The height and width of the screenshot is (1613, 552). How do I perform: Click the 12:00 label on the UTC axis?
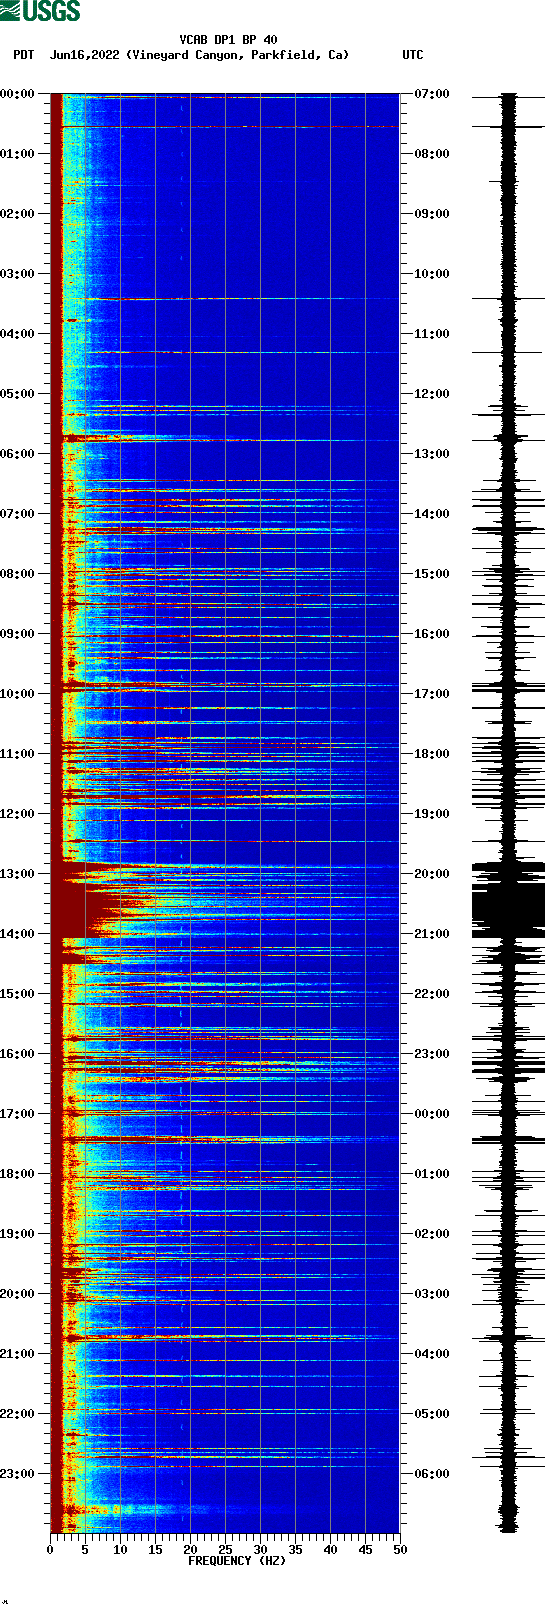click(432, 394)
